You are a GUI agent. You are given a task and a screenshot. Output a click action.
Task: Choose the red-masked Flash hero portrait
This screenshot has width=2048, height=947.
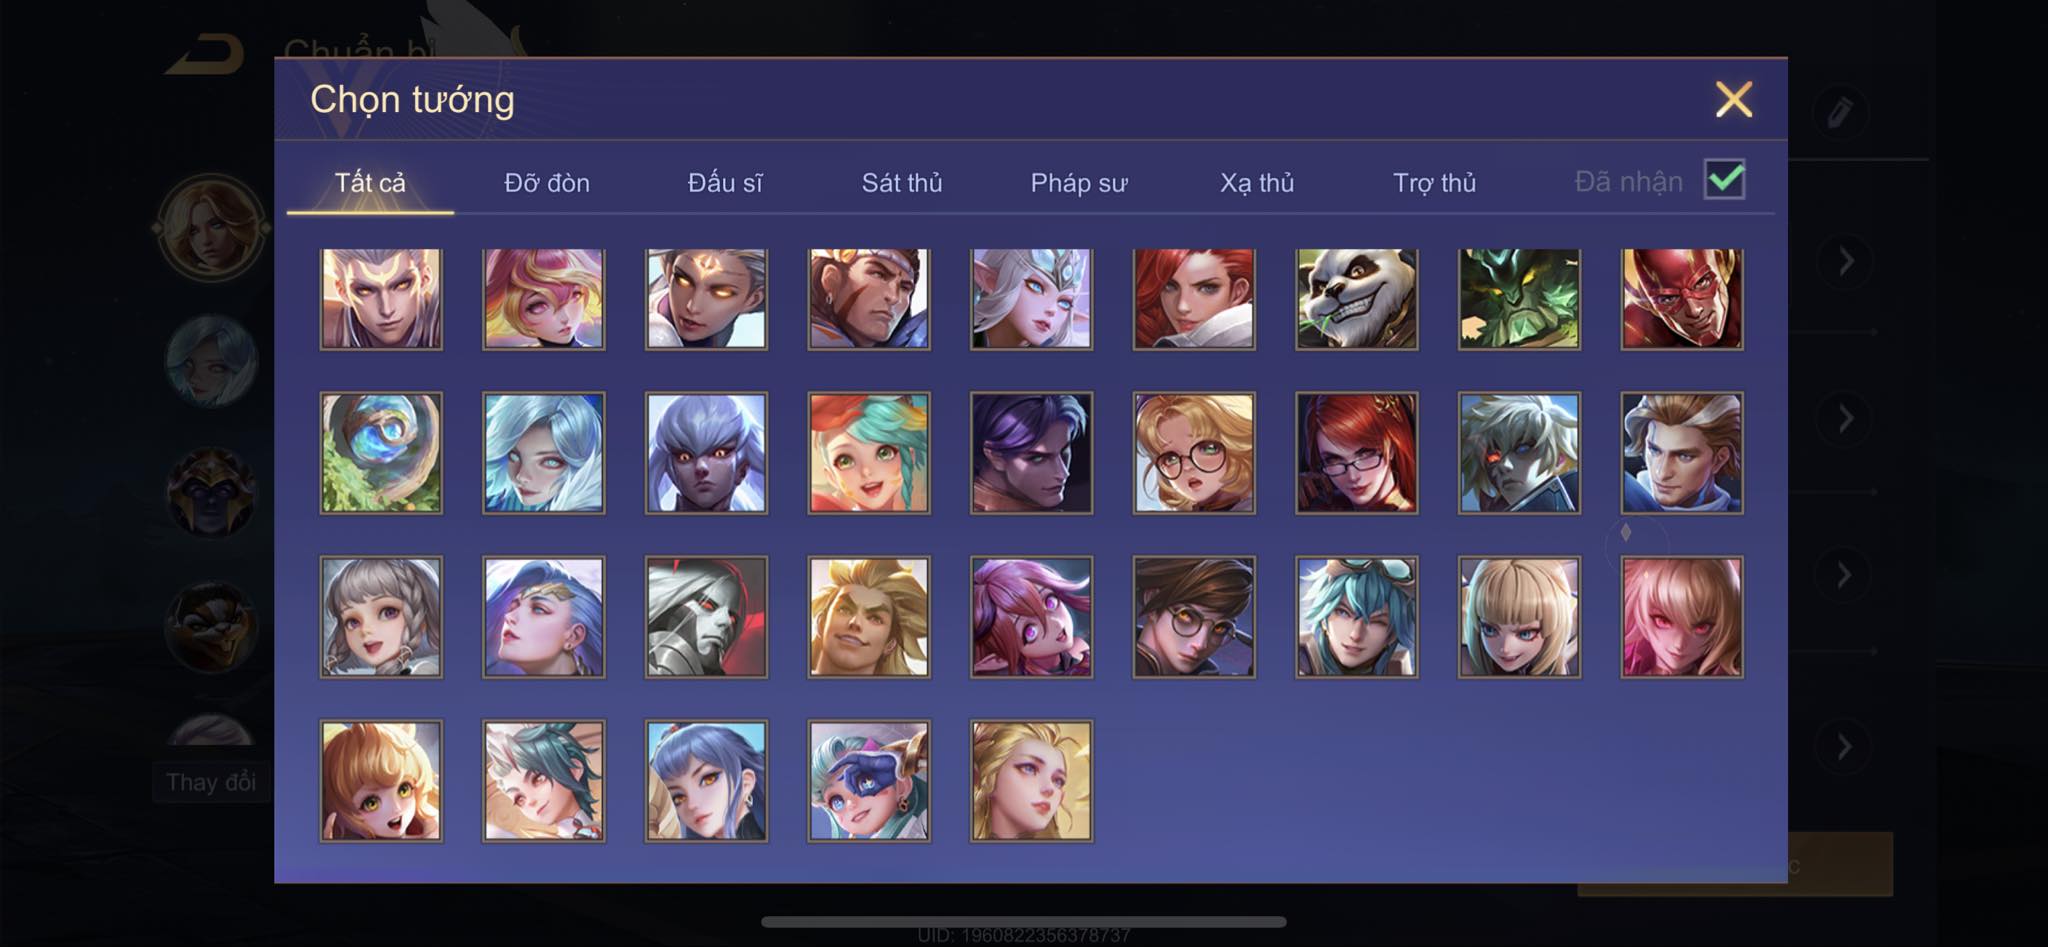click(1681, 299)
